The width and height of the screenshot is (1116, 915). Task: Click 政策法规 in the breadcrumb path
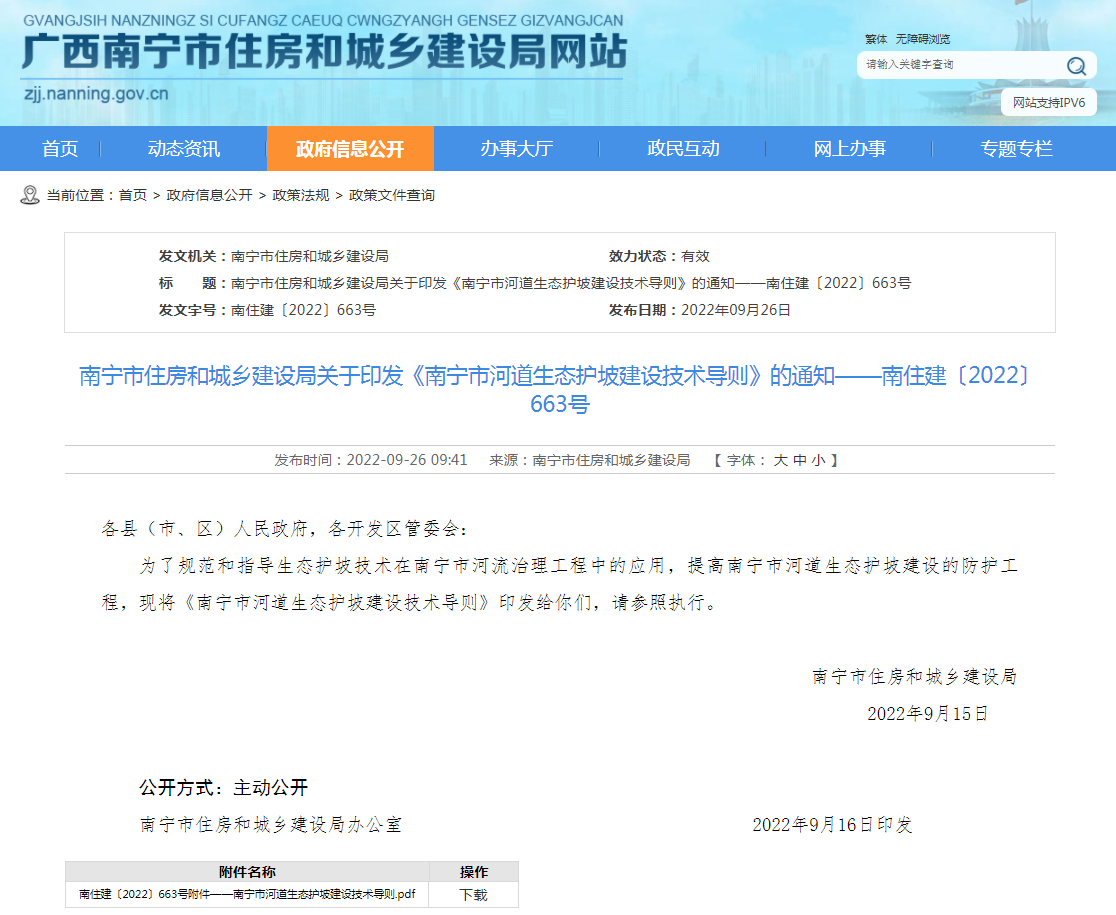(301, 195)
